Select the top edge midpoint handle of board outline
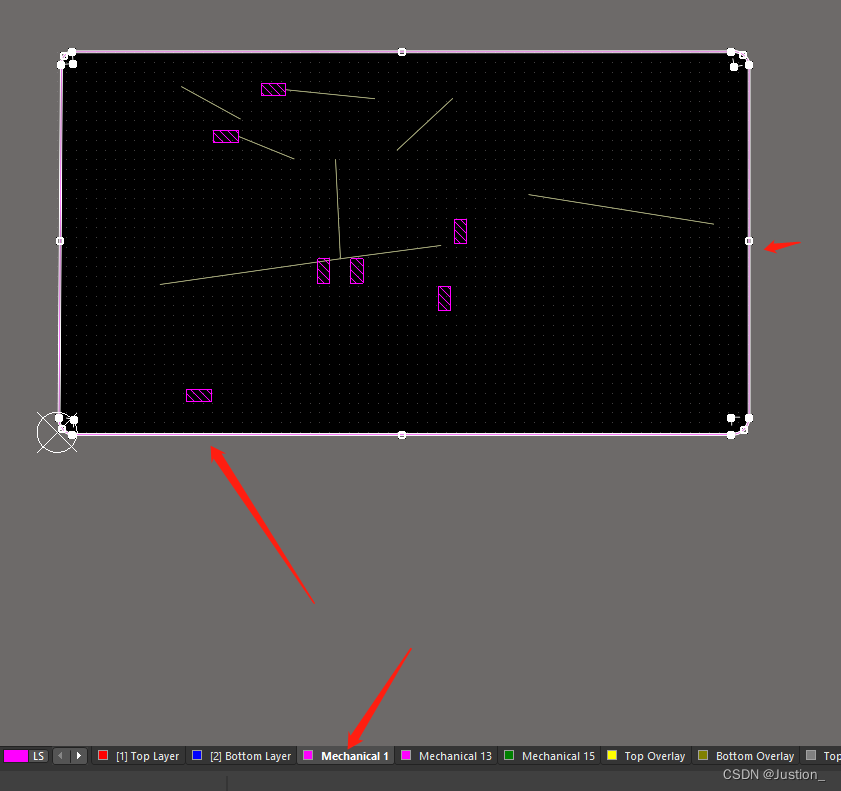Screen dimensions: 841x791 (402, 52)
